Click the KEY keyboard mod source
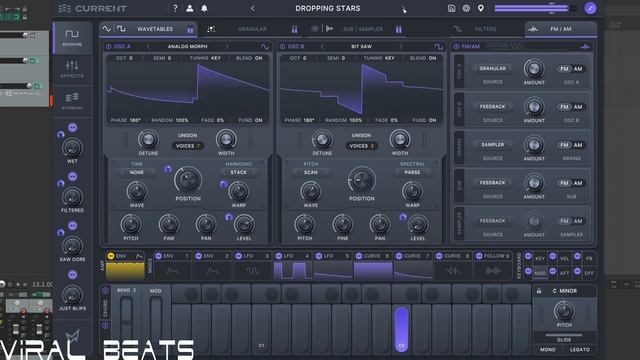This screenshot has height=360, width=640. coord(540,259)
